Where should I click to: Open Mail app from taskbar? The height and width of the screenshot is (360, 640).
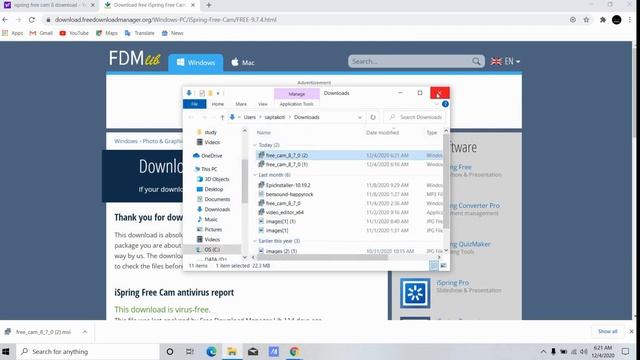tap(253, 351)
